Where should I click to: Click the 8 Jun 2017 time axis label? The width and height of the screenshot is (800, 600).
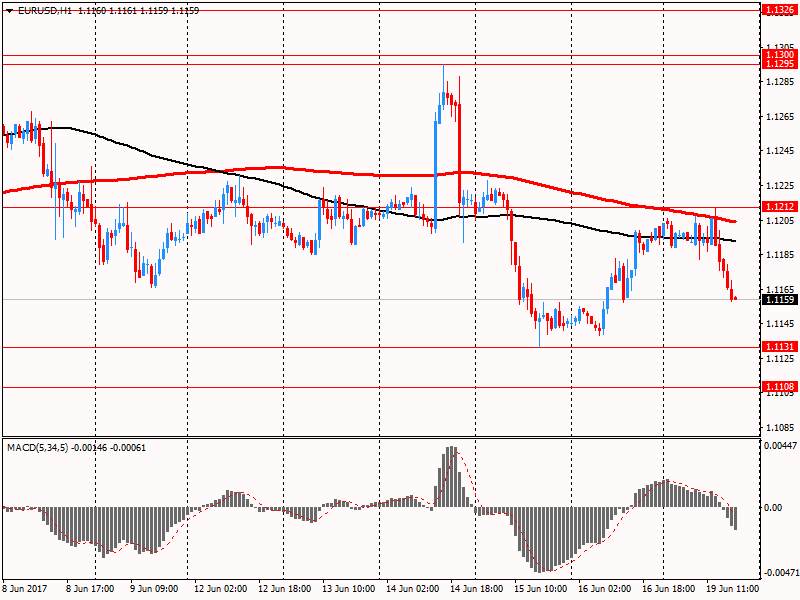click(24, 588)
